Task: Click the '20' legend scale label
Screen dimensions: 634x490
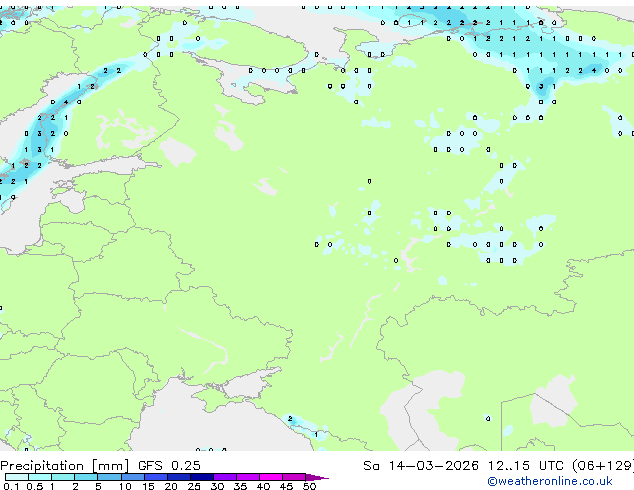Action: [x=171, y=486]
